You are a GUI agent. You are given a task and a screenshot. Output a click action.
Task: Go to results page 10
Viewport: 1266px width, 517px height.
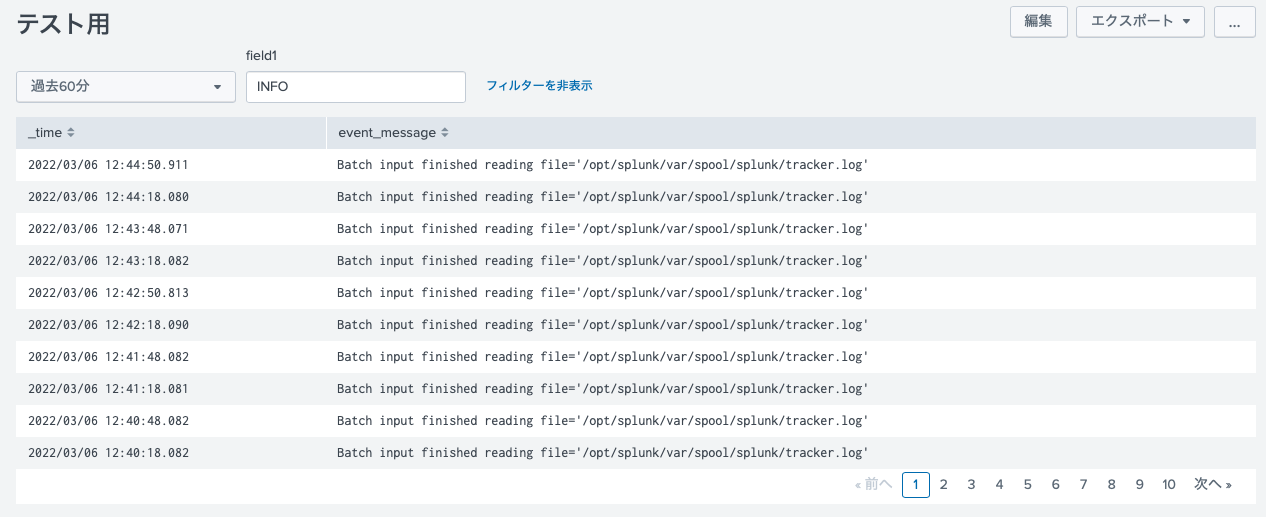pos(1169,484)
